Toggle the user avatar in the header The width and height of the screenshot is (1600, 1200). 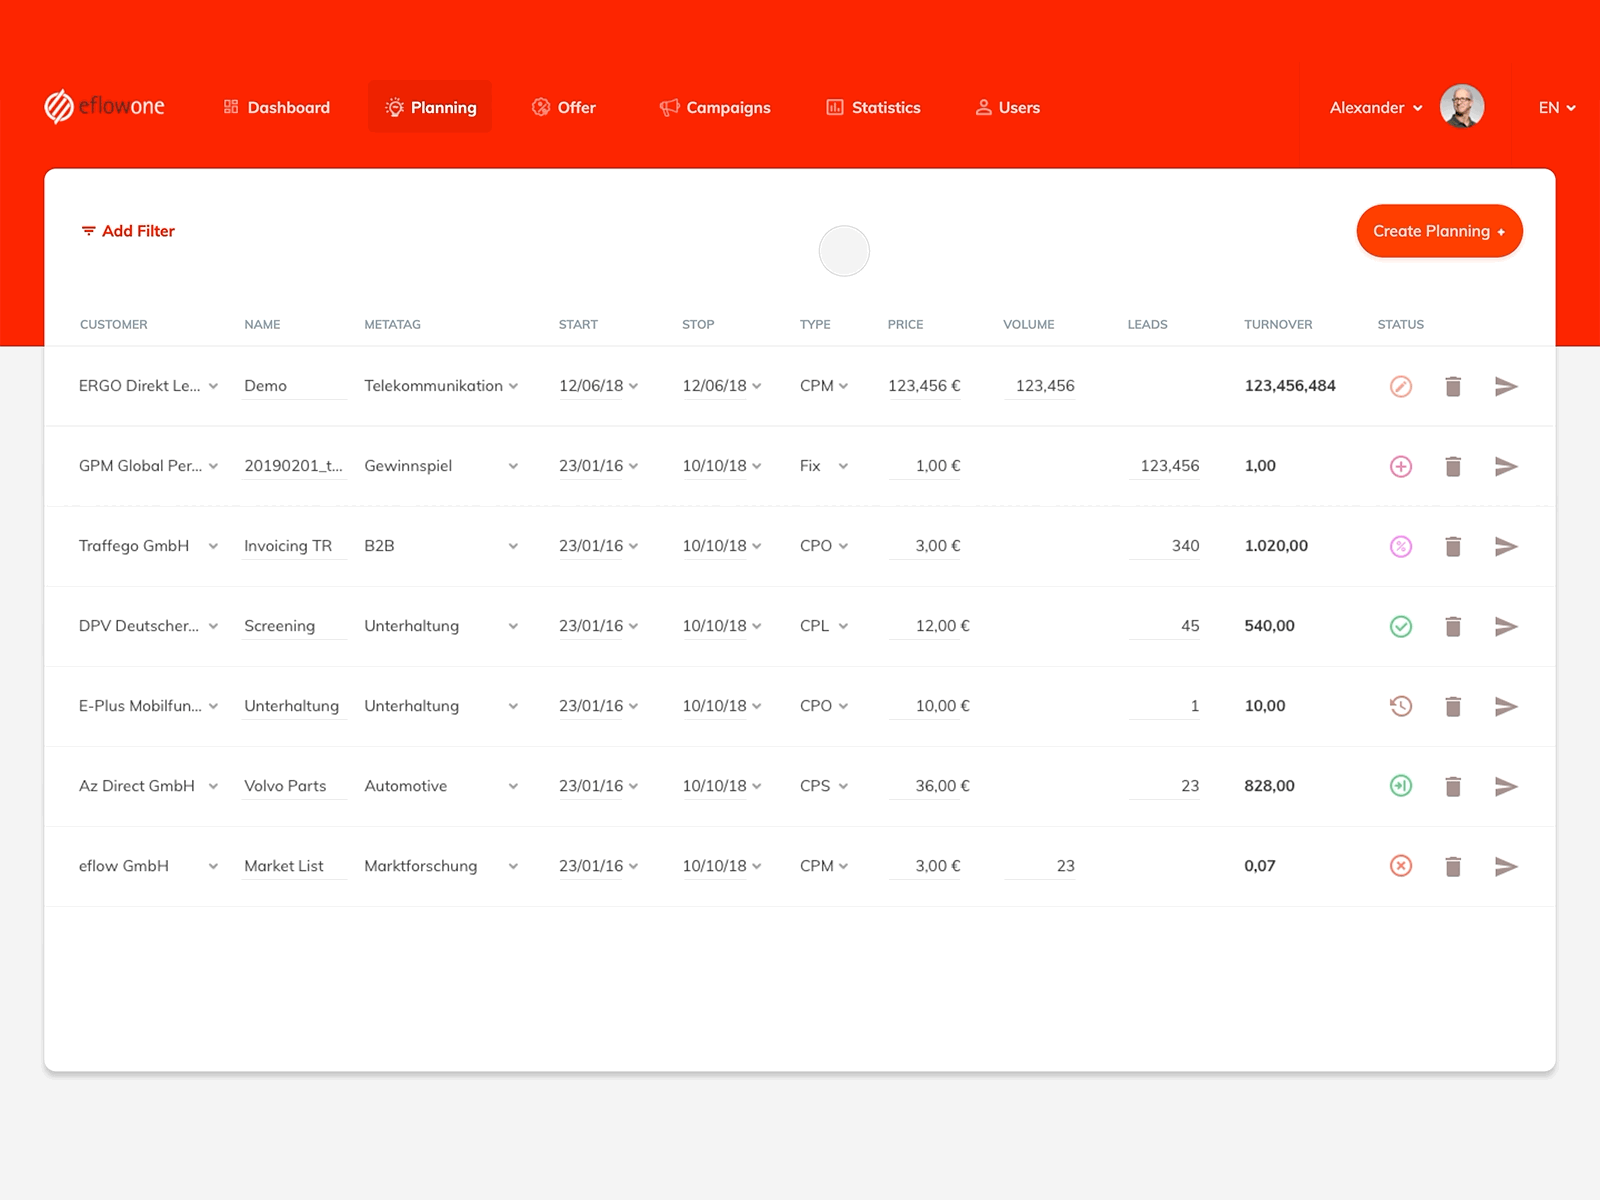point(1462,107)
